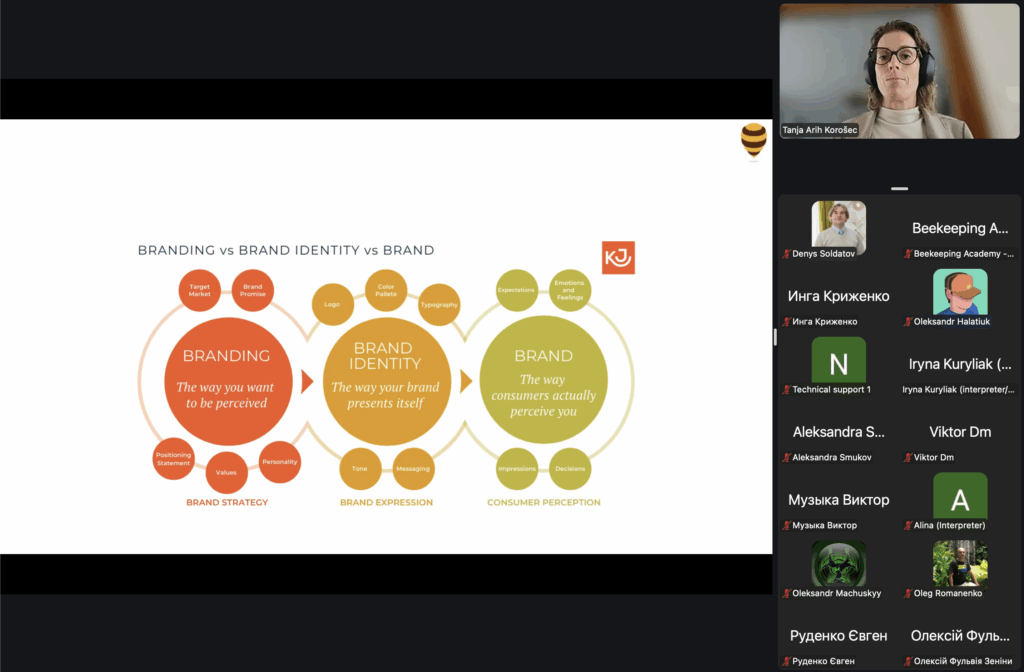Image resolution: width=1024 pixels, height=672 pixels.
Task: Click muted mic icon beside Viktor Dm
Action: point(908,458)
